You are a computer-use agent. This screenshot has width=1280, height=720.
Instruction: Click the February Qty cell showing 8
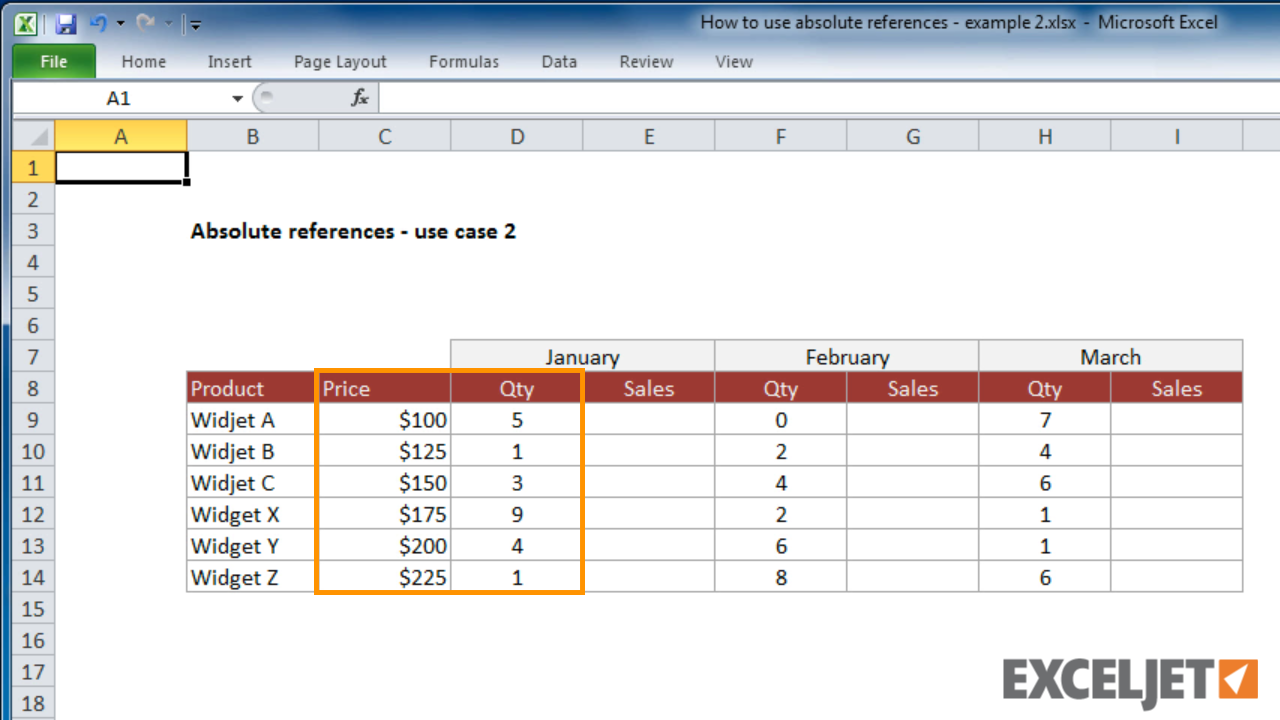click(x=781, y=577)
